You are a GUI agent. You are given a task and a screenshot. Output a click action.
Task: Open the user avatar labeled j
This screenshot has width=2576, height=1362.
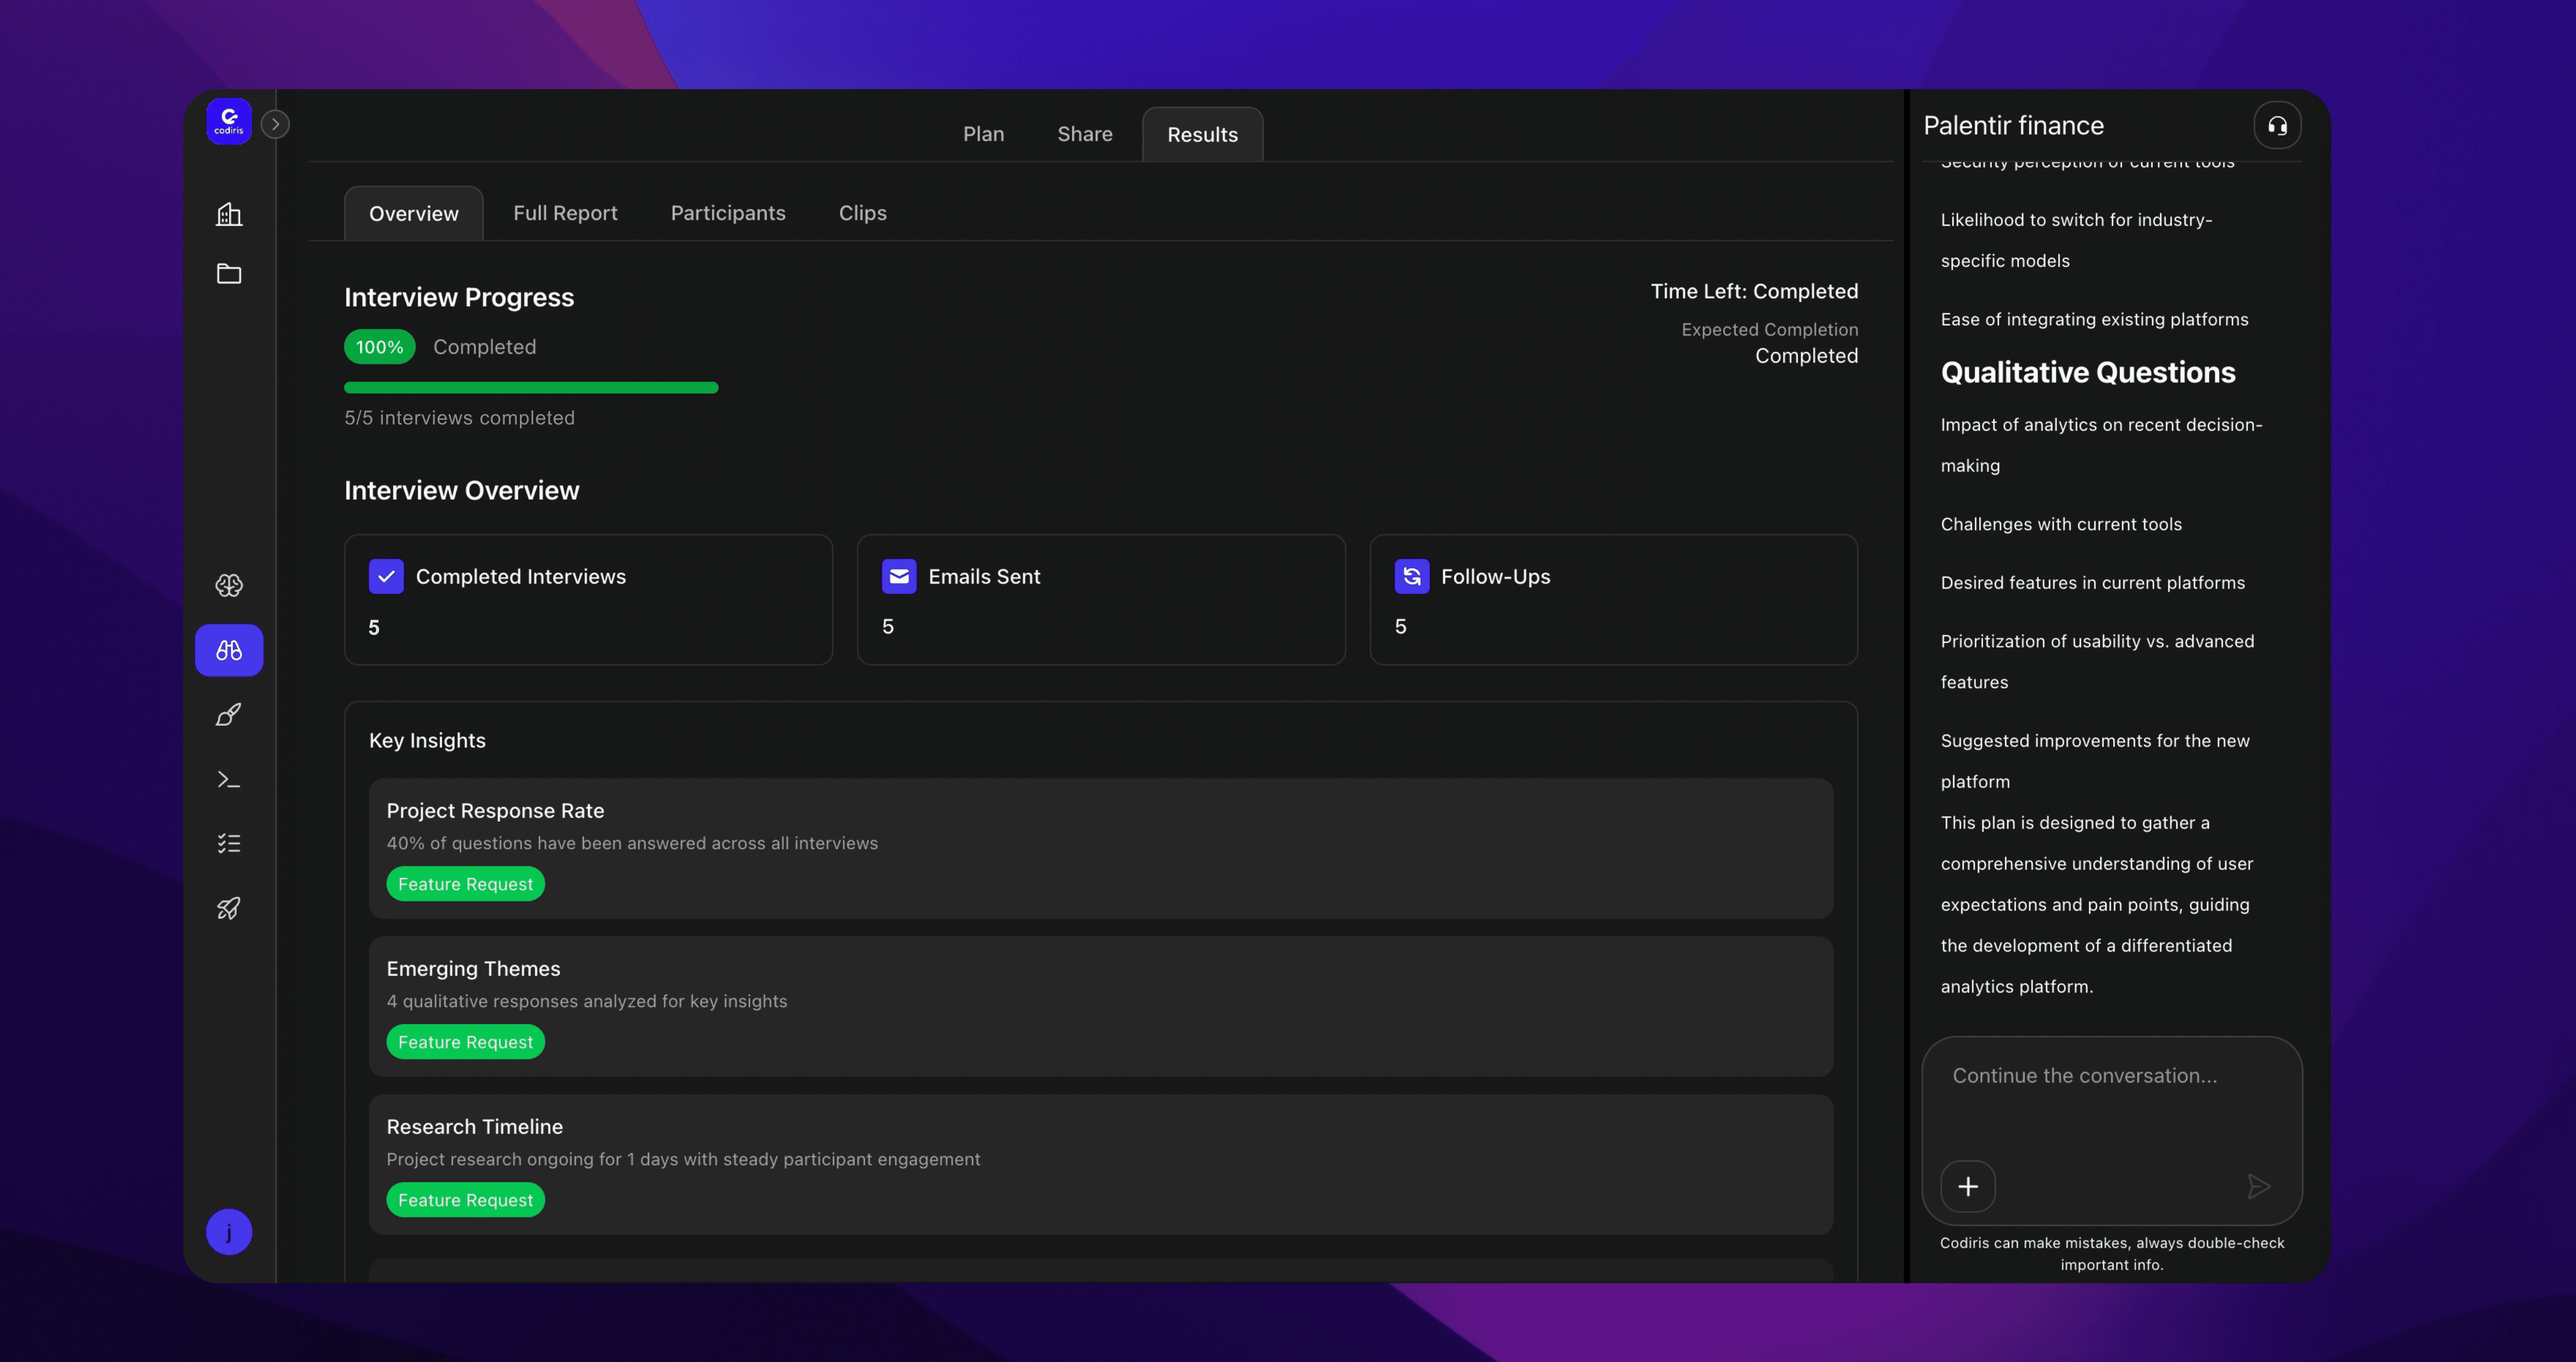(x=229, y=1232)
